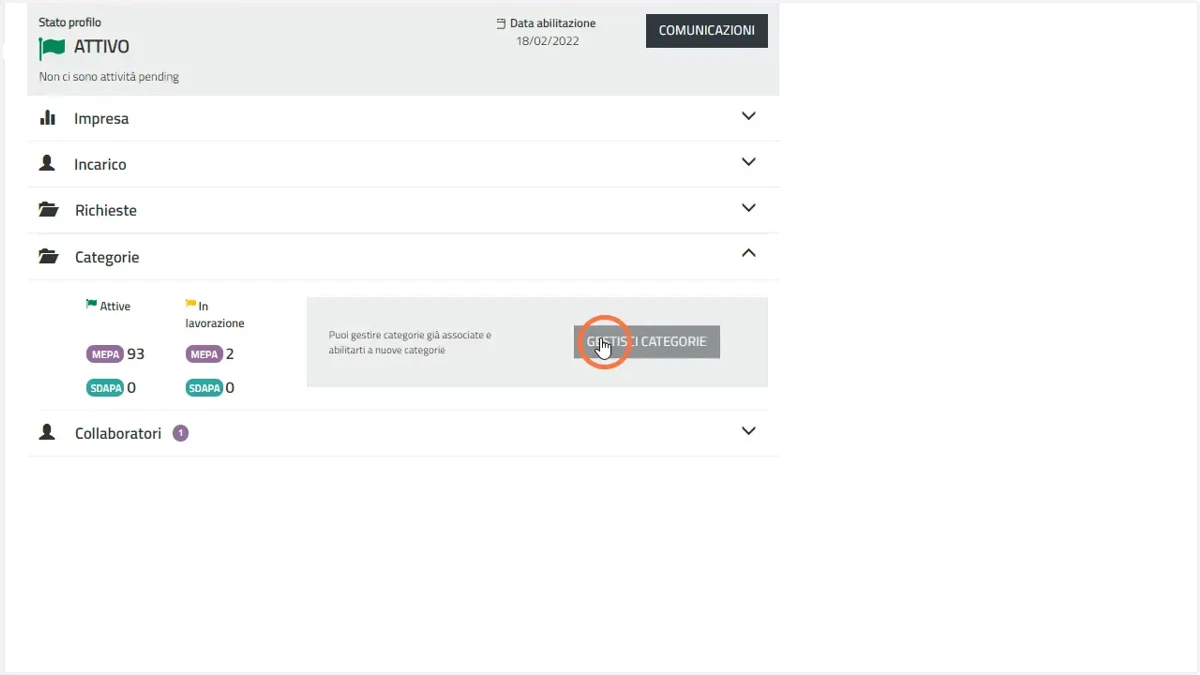Click the yellow In lavorazione flag icon
Image resolution: width=1200 pixels, height=675 pixels.
click(191, 304)
